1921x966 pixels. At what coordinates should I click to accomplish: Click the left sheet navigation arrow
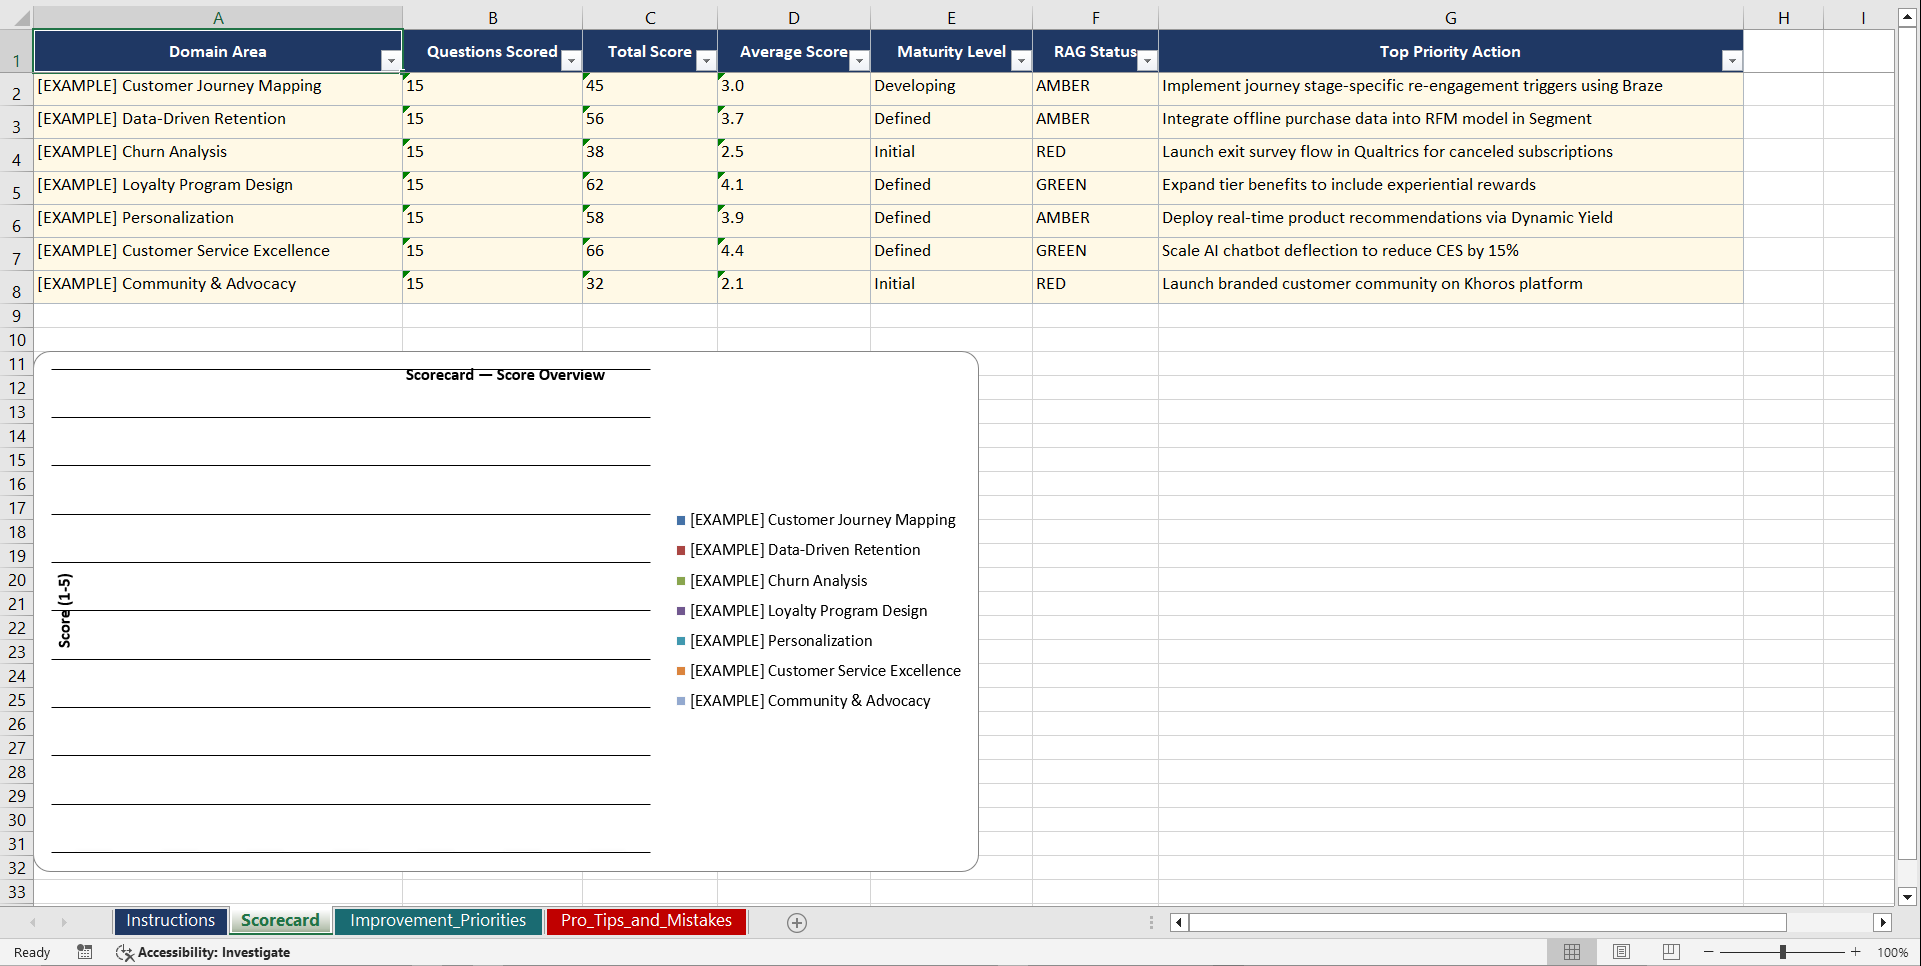click(x=33, y=922)
